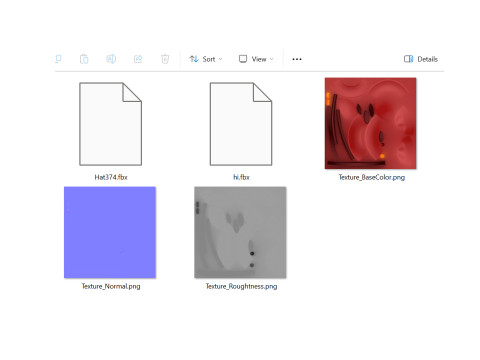
Task: Select the Texture_BaseColor.png thumbnail
Action: click(x=370, y=123)
